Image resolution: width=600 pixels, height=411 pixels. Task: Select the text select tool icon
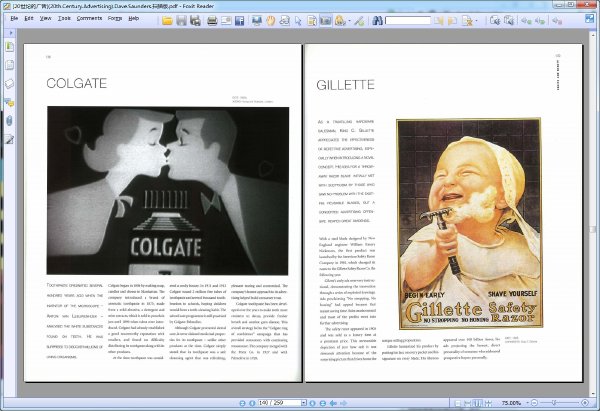[x=312, y=21]
